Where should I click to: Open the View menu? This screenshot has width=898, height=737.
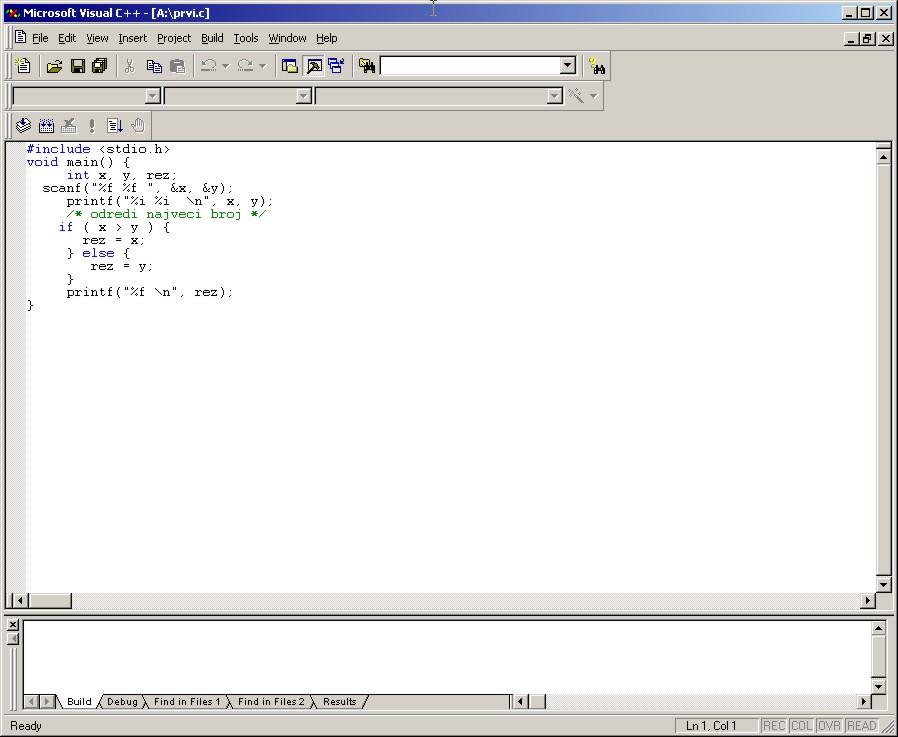(97, 38)
